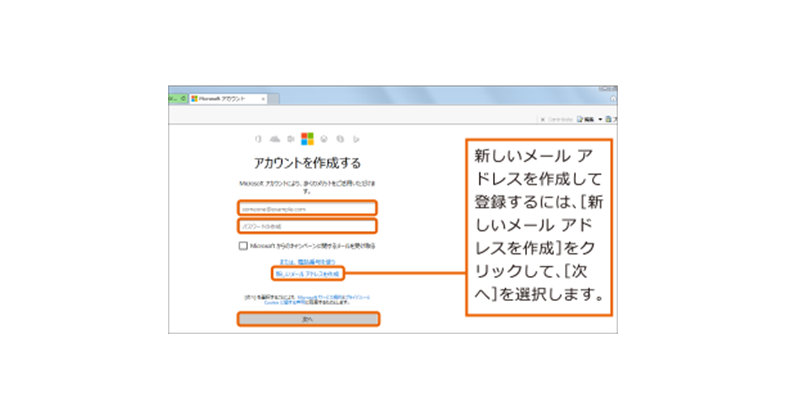Open a new blank browser tab
This screenshot has height=400, width=800.
click(274, 99)
